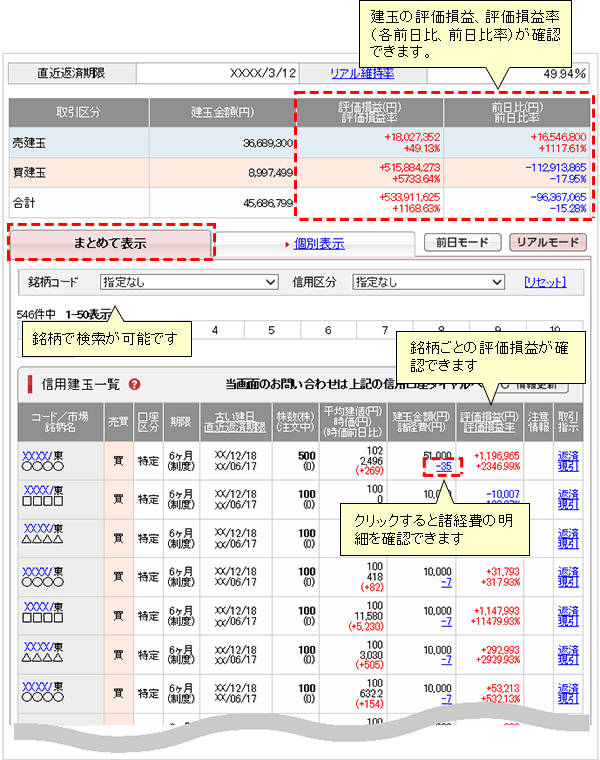The image size is (600, 760).
Task: Click 返済 in the +1,147,993 valuation row
Action: 568,609
